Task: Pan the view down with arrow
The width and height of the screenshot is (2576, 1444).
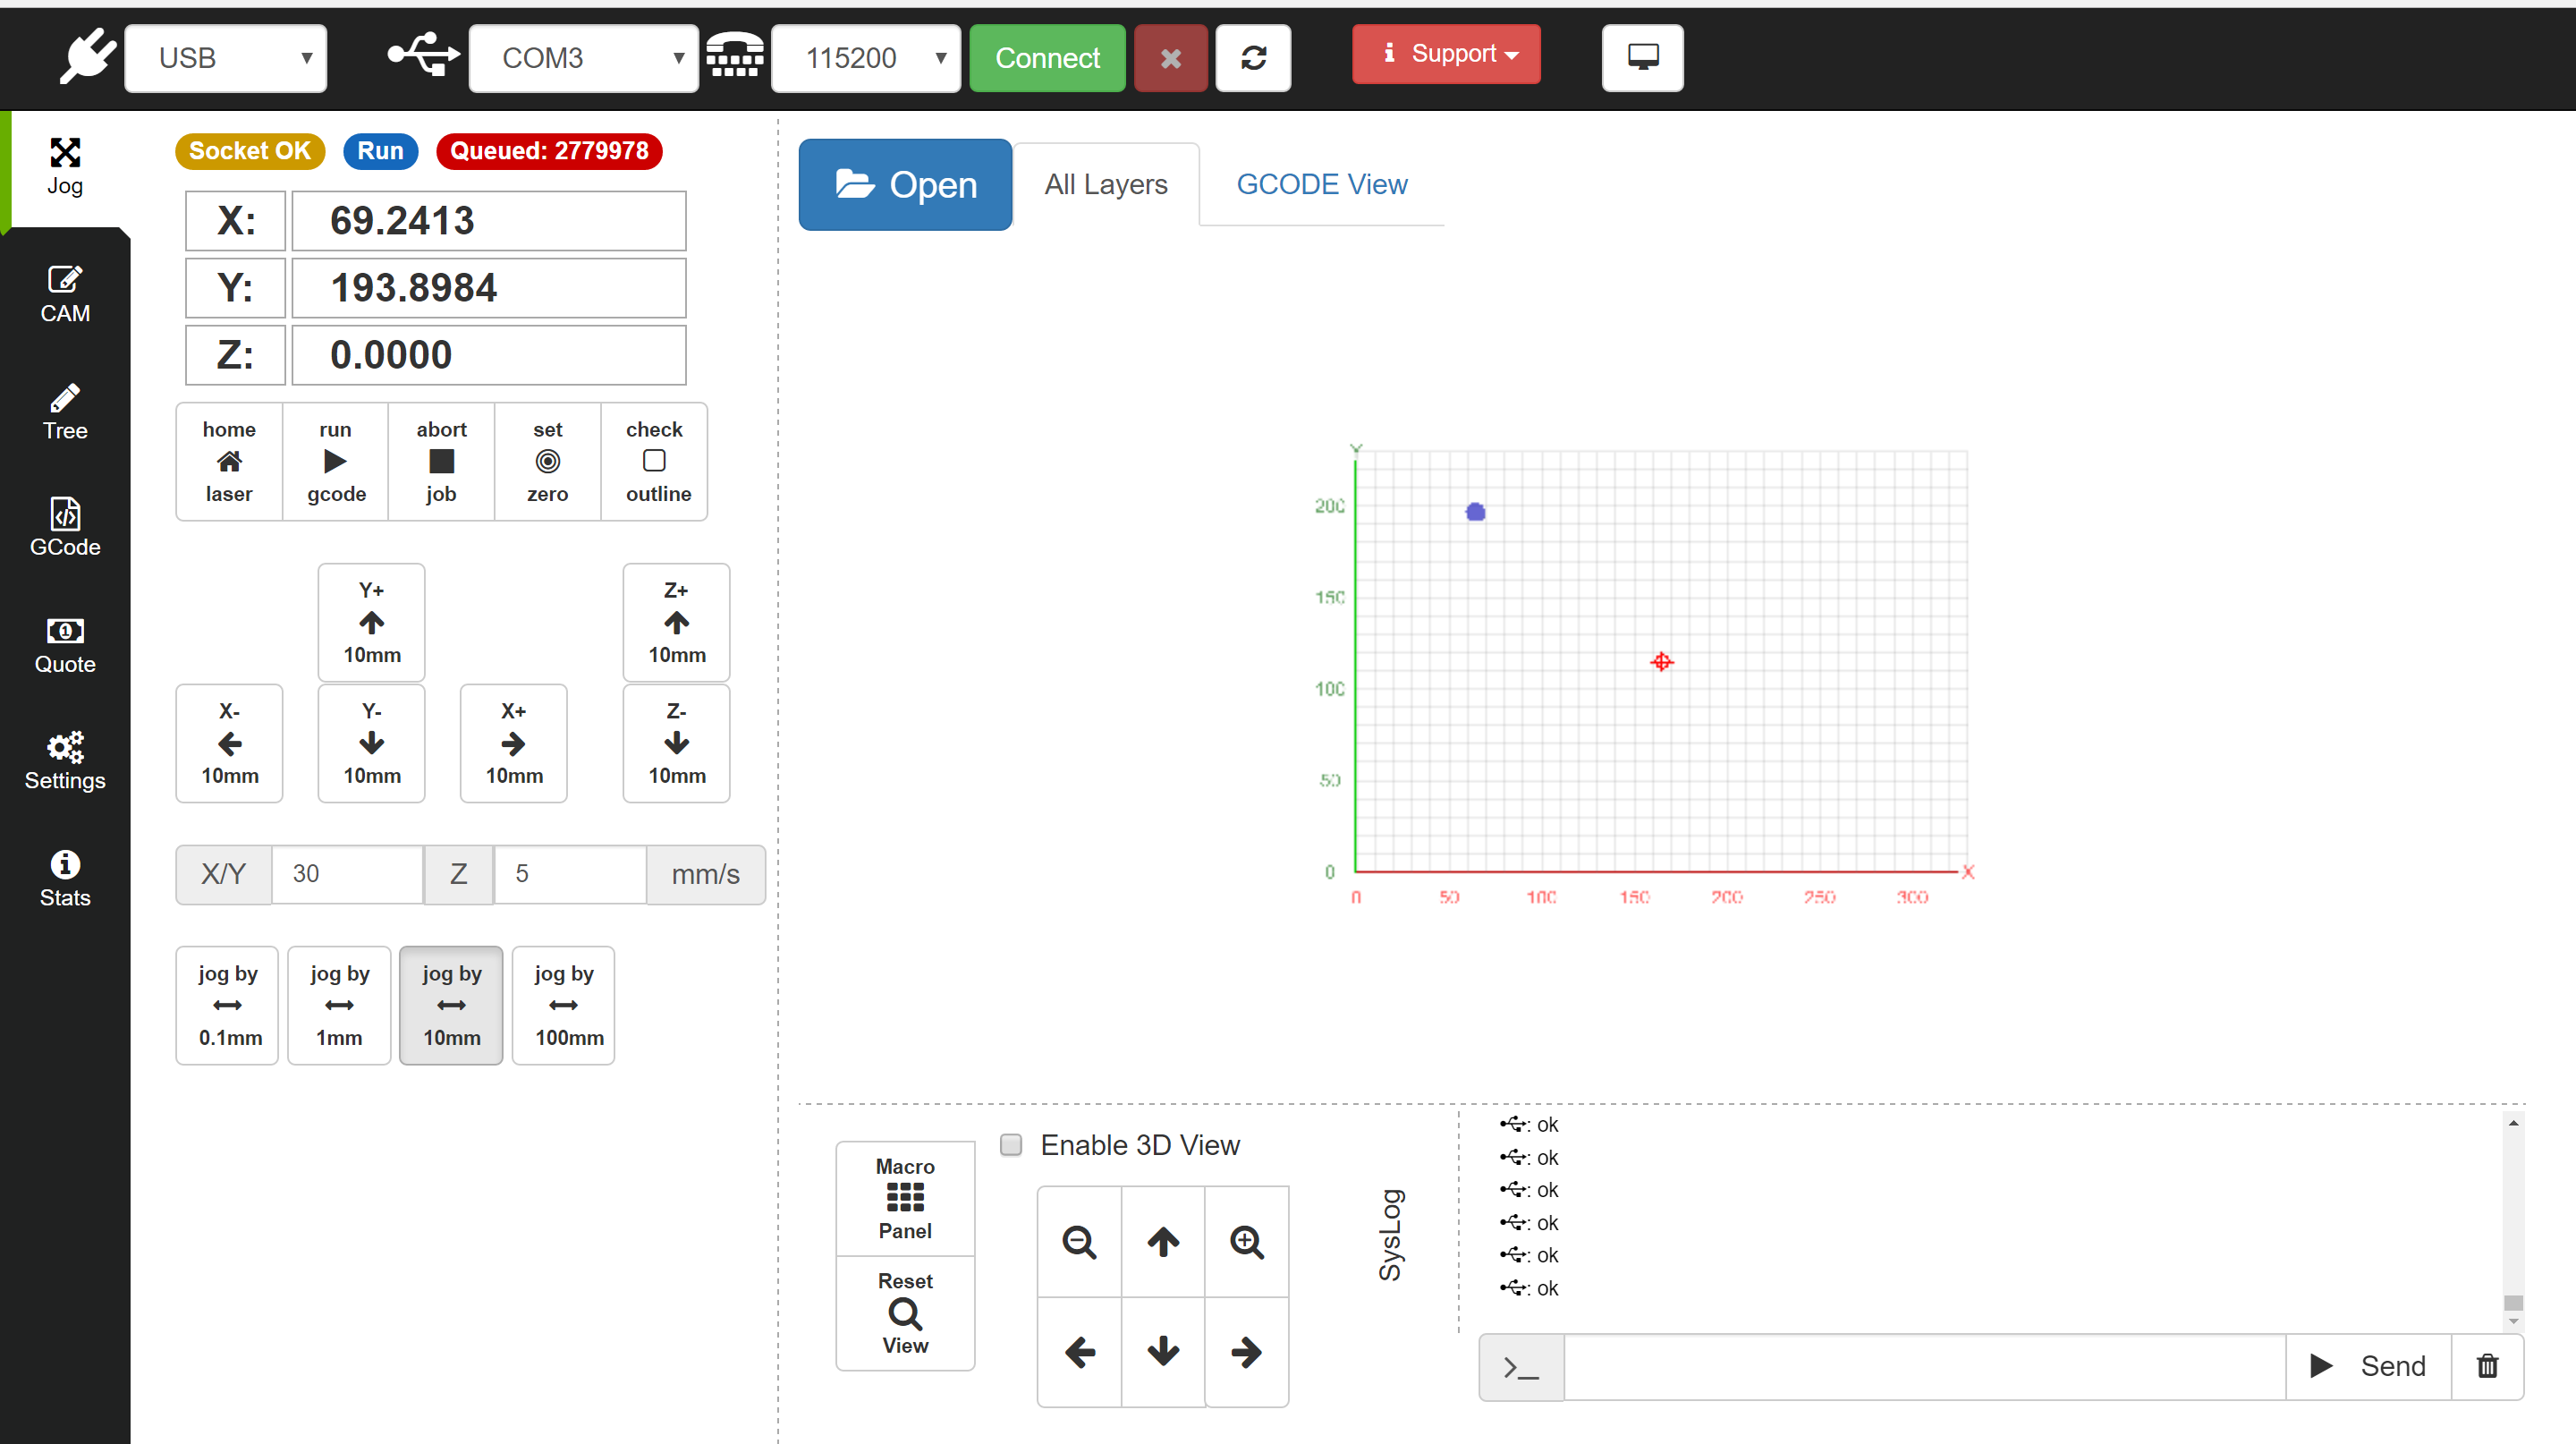Action: click(x=1163, y=1352)
